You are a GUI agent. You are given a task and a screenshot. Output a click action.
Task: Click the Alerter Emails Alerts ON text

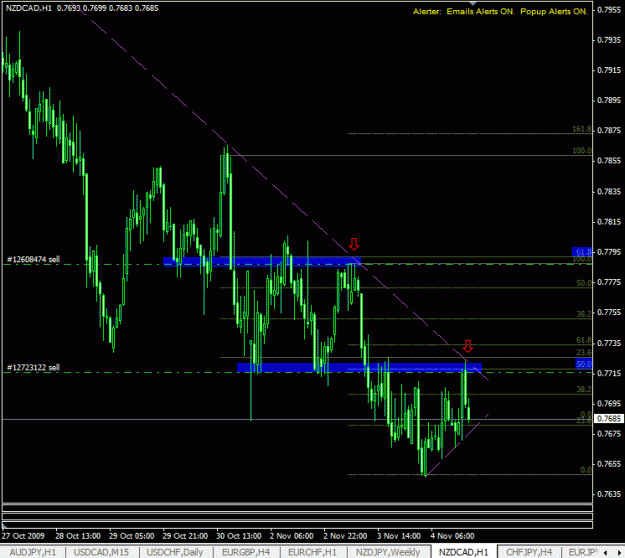coord(464,12)
